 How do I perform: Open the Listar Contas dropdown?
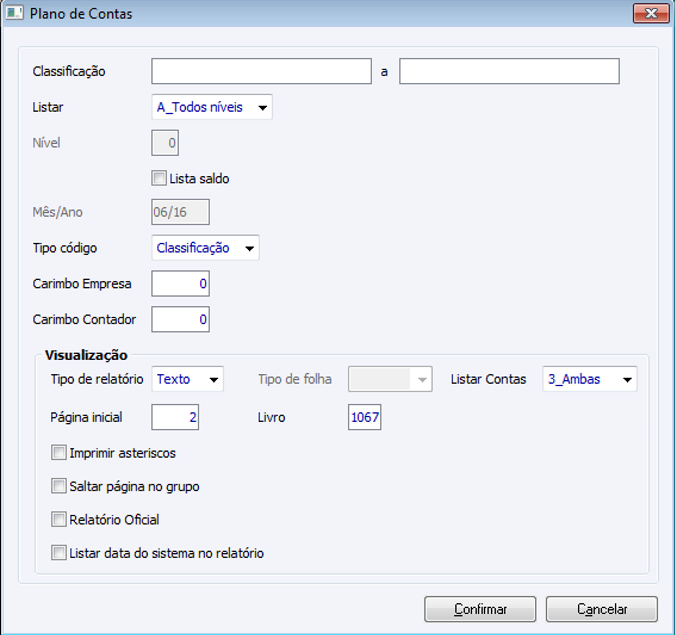pyautogui.click(x=590, y=379)
